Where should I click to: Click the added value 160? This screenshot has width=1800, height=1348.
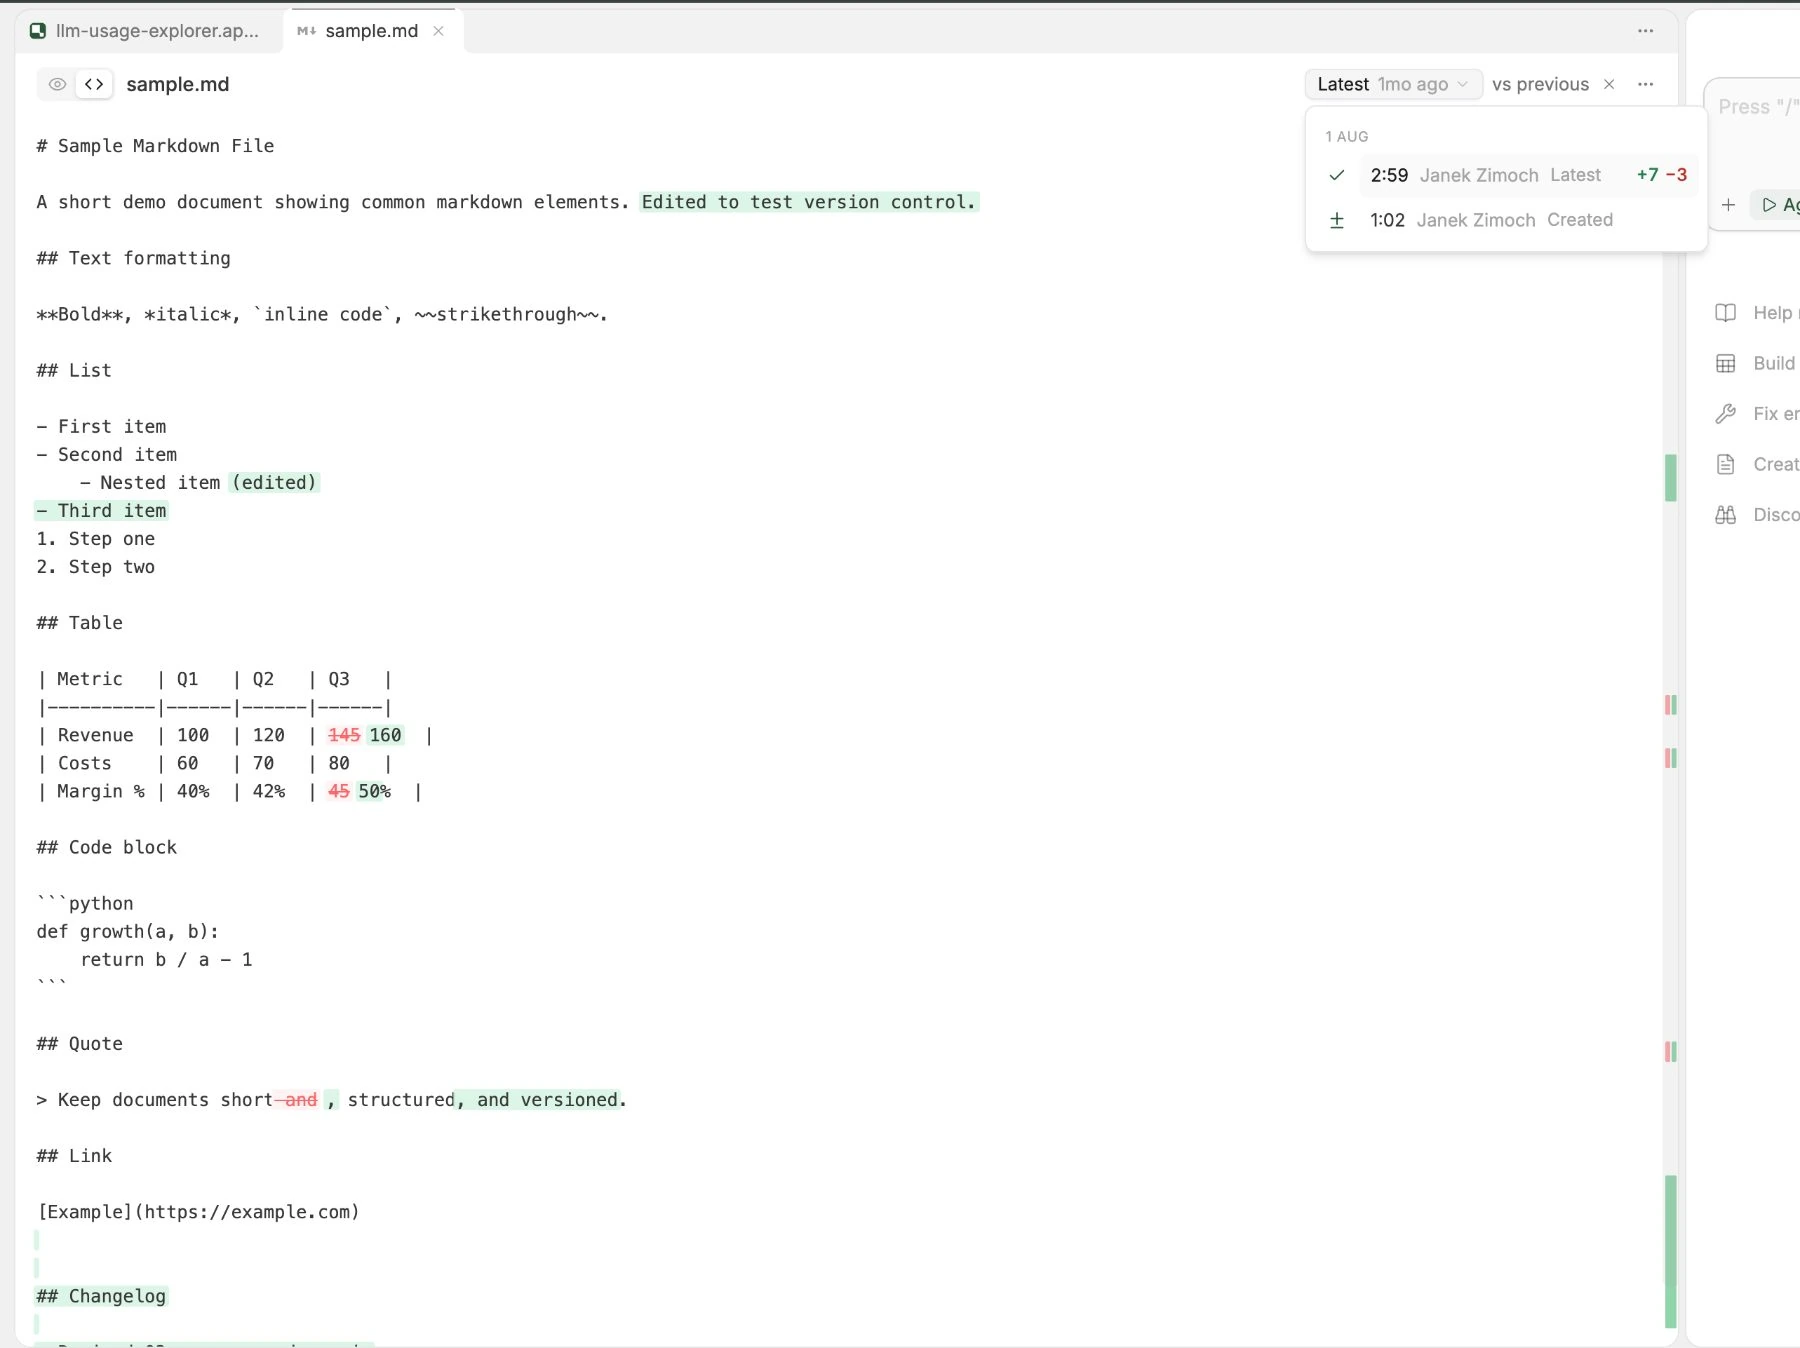click(x=385, y=735)
